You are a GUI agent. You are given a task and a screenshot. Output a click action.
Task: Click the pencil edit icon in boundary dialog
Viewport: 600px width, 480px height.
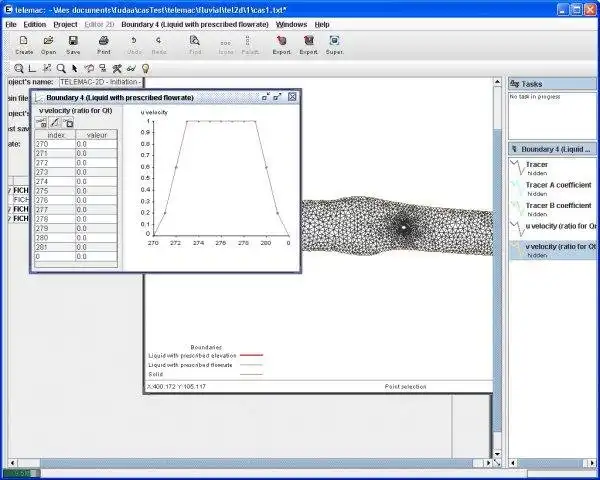[x=55, y=123]
